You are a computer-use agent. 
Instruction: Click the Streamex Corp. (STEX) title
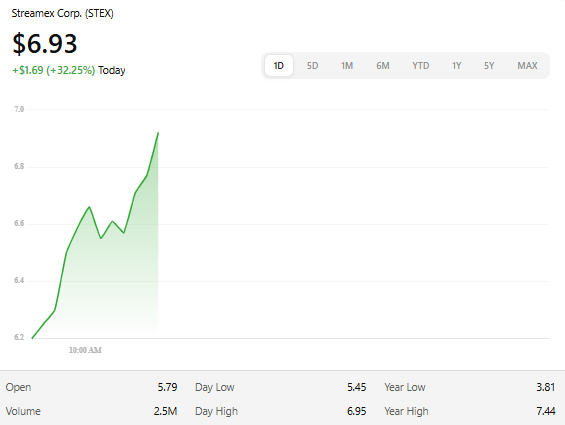(x=62, y=13)
